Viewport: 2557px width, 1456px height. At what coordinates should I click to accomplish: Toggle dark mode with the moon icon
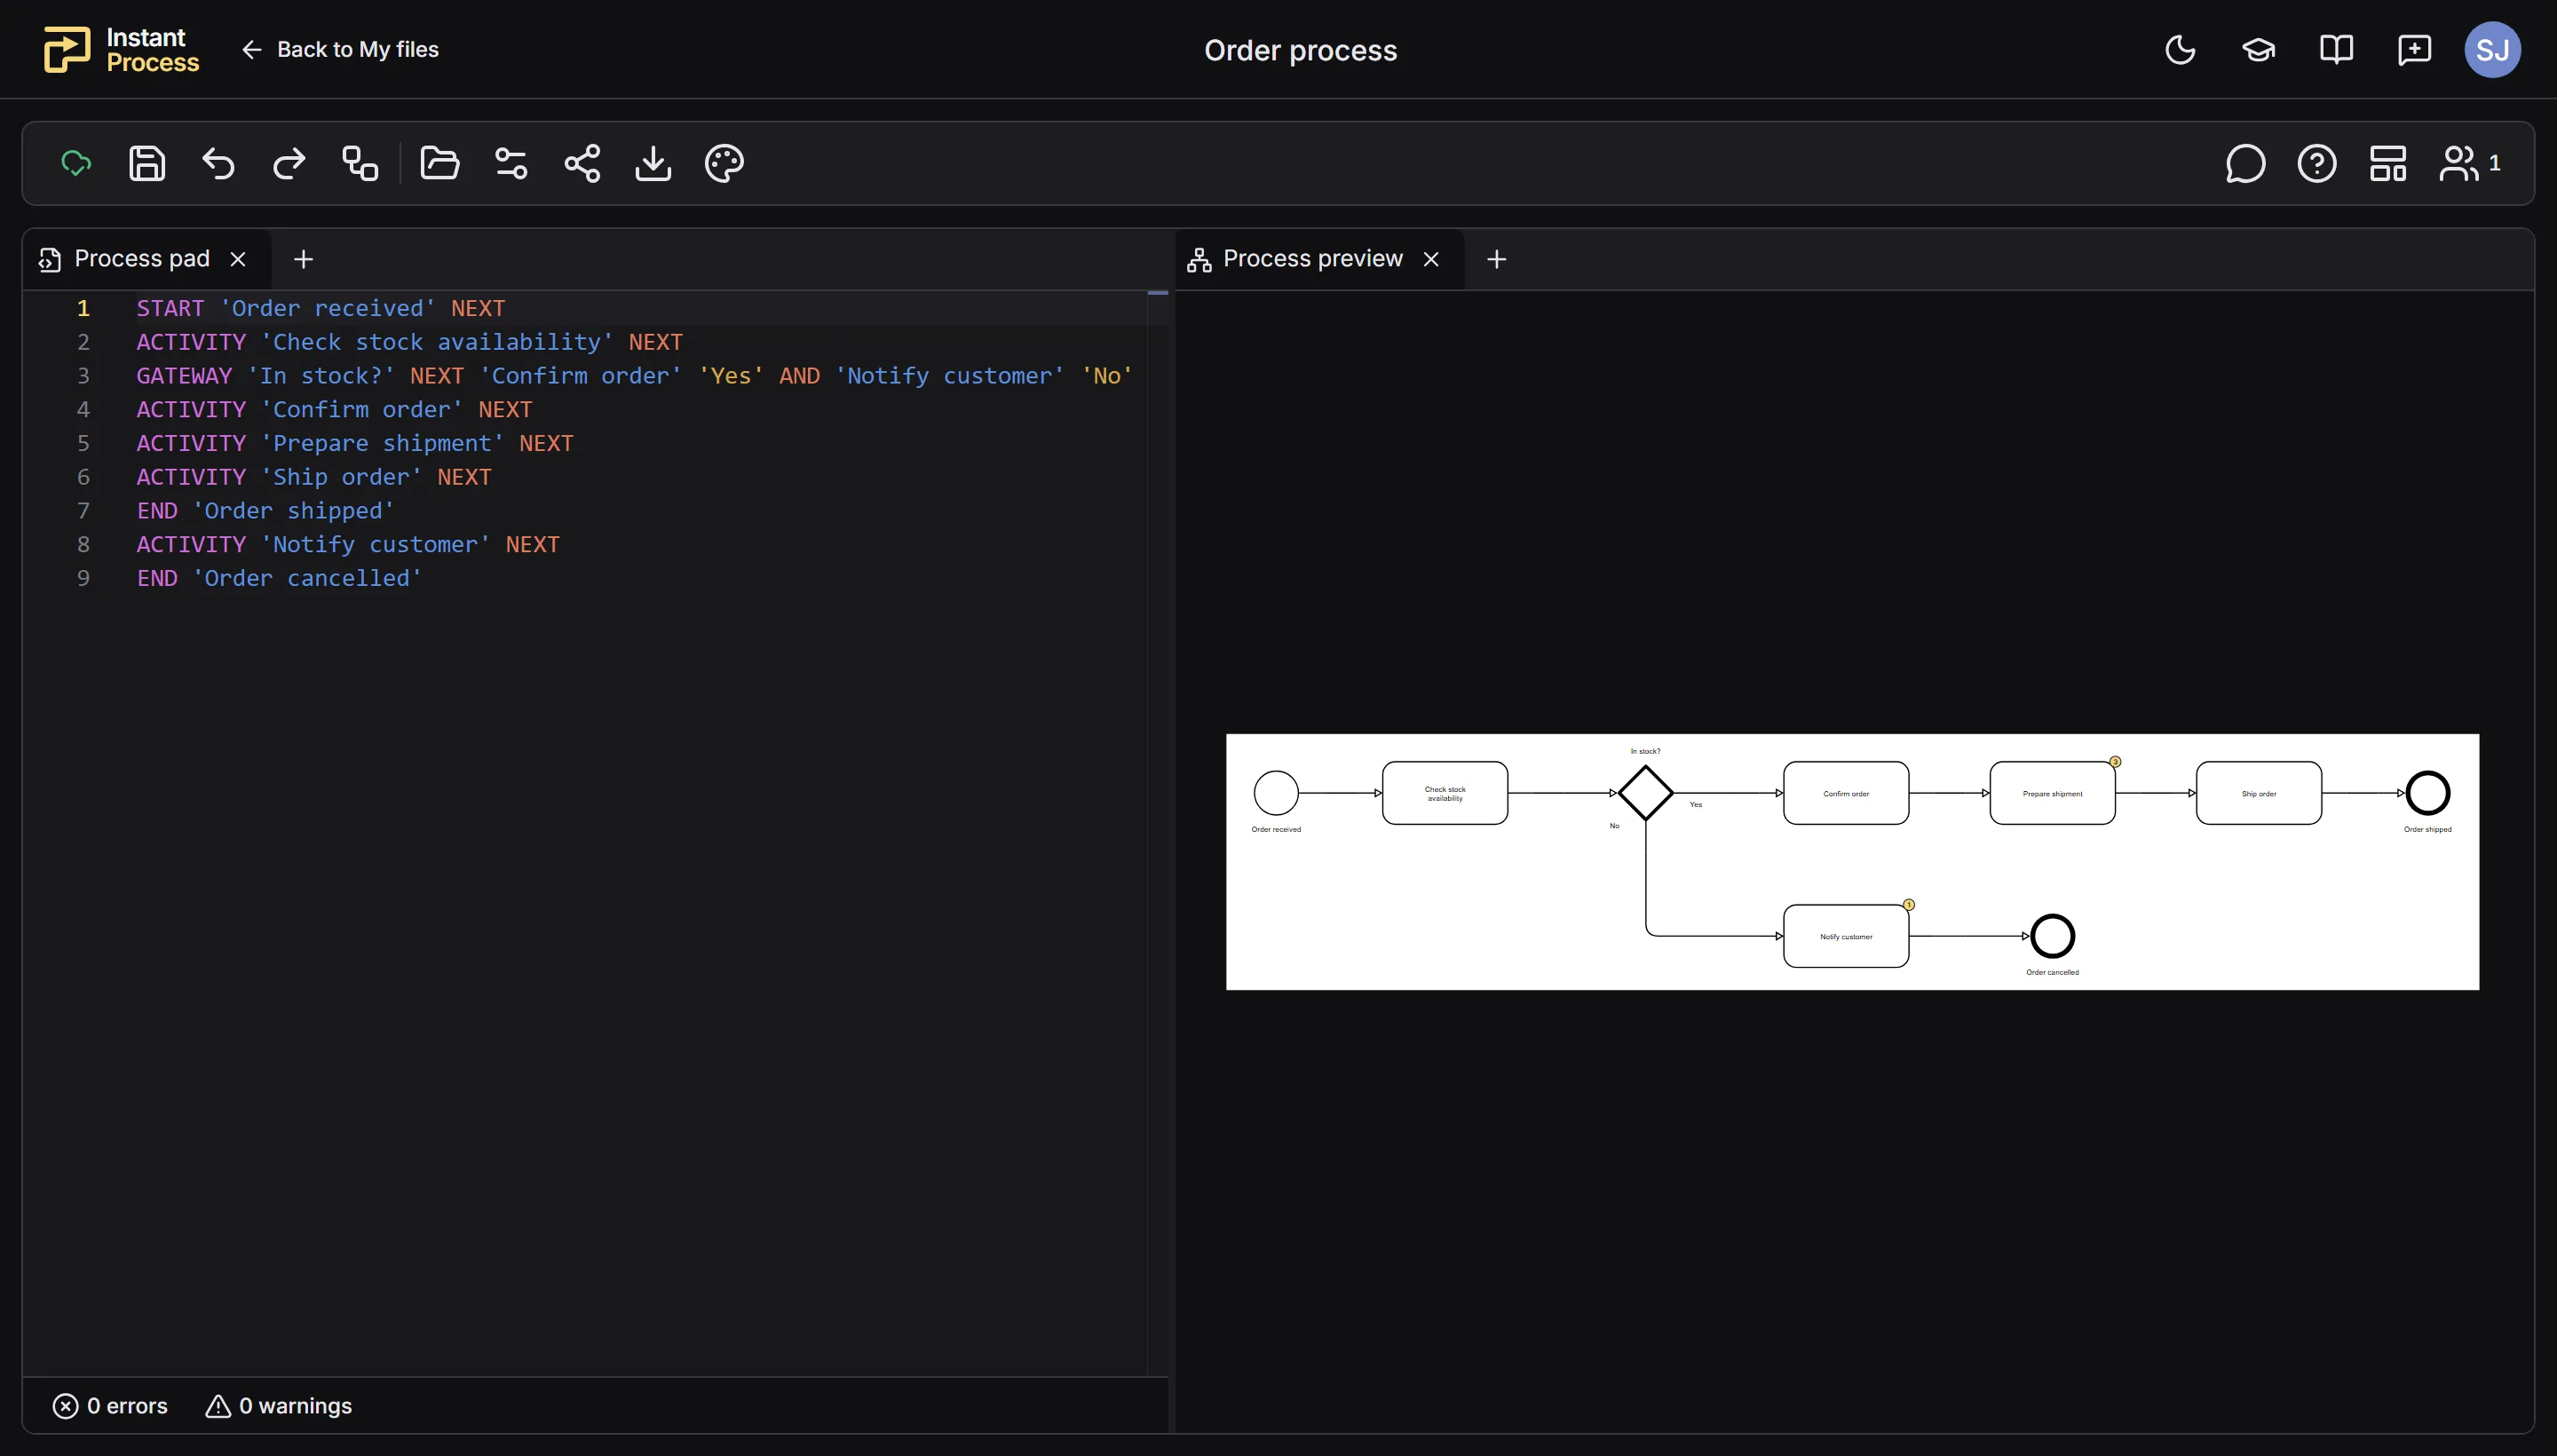(x=2180, y=49)
